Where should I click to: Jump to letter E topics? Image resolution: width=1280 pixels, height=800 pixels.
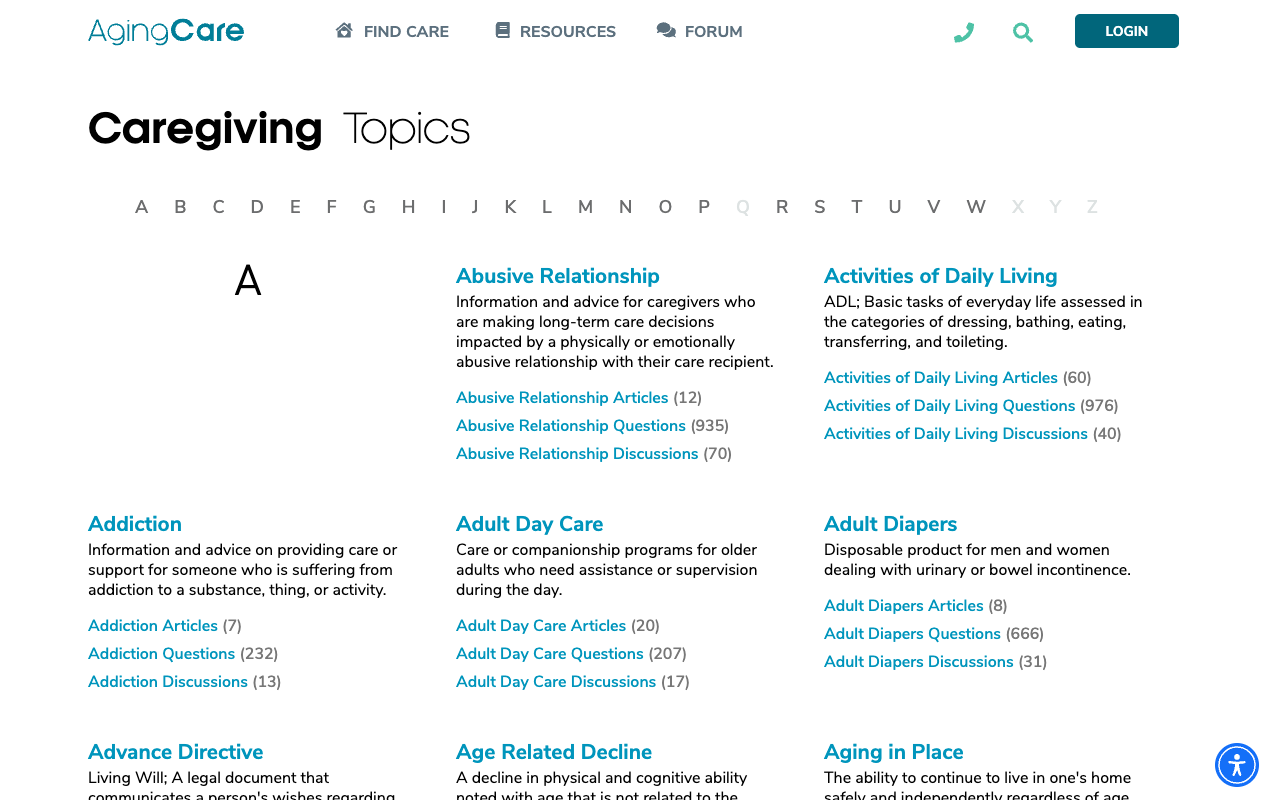[295, 207]
